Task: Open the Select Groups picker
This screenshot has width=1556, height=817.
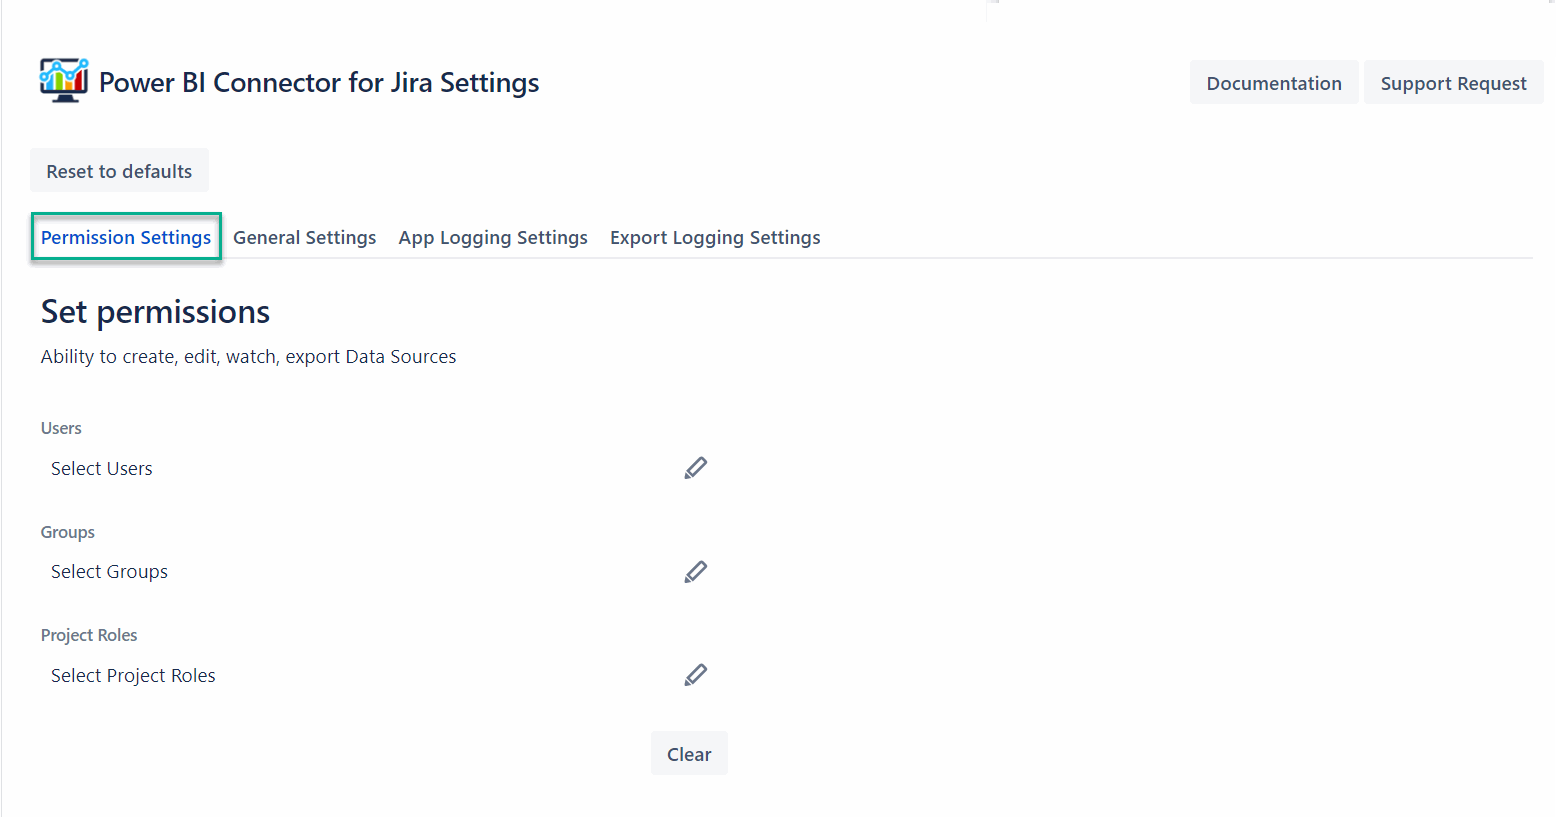Action: coord(109,571)
